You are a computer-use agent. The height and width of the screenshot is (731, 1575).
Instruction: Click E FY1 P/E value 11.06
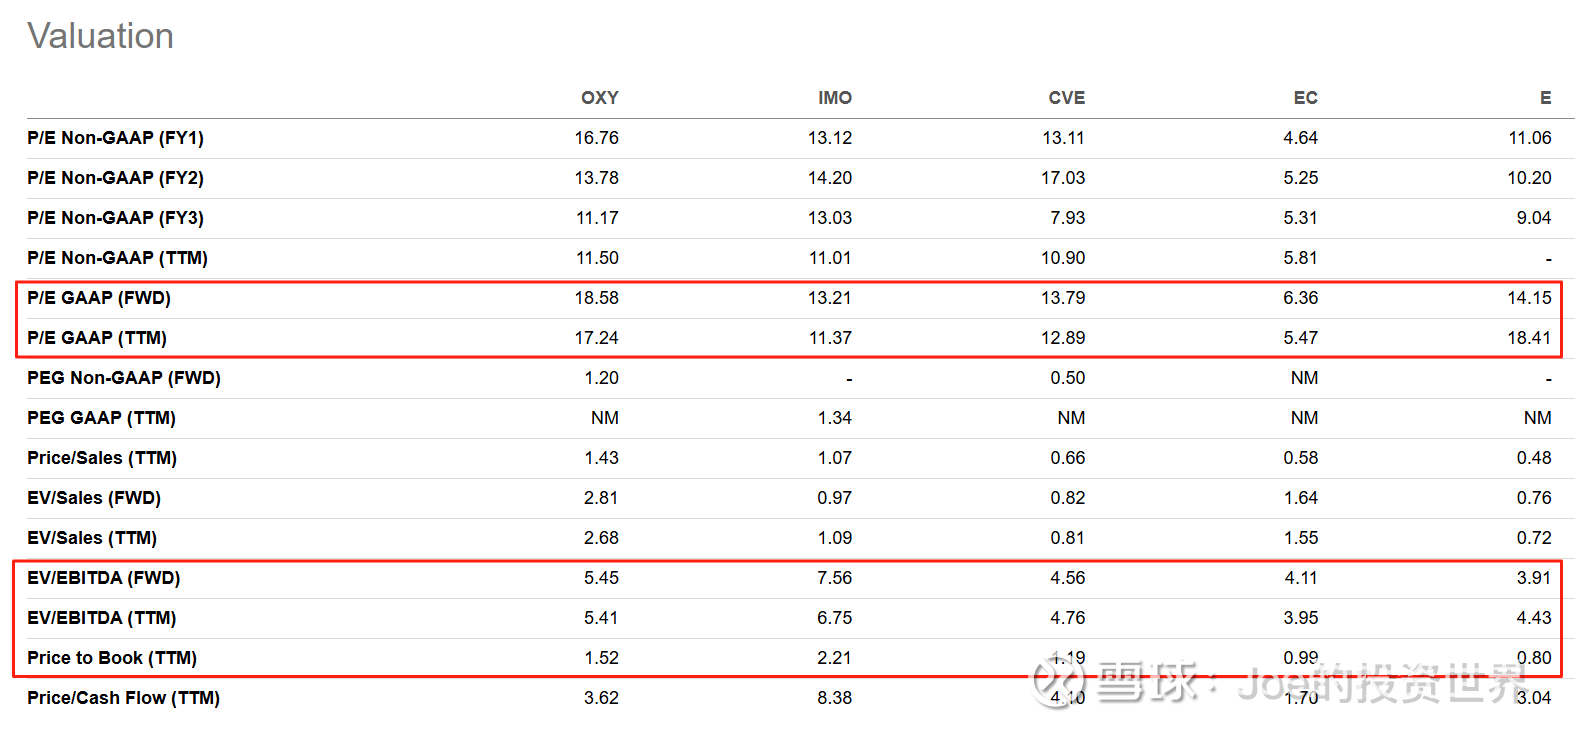pyautogui.click(x=1530, y=138)
